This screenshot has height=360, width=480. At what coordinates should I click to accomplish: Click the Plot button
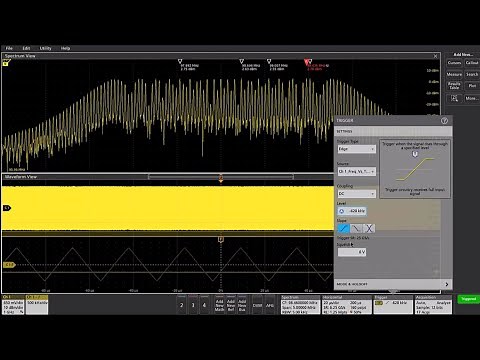tap(472, 86)
